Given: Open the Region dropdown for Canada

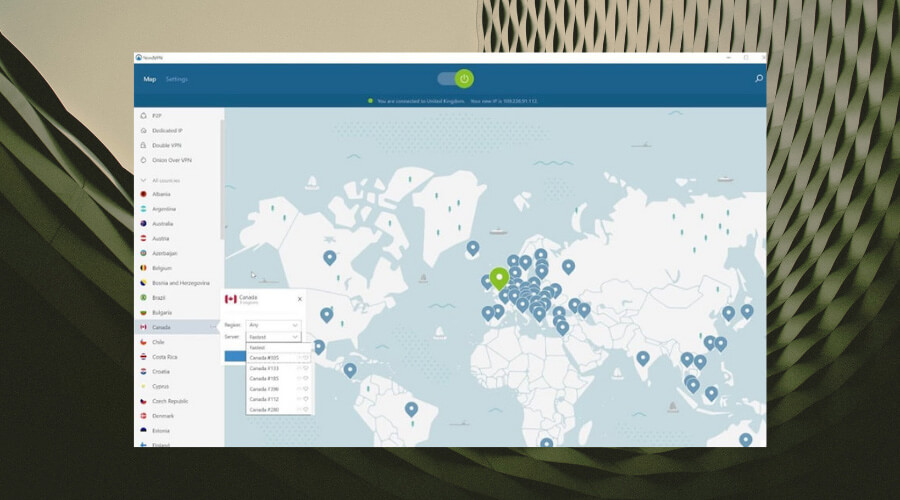Looking at the screenshot, I should (x=274, y=325).
